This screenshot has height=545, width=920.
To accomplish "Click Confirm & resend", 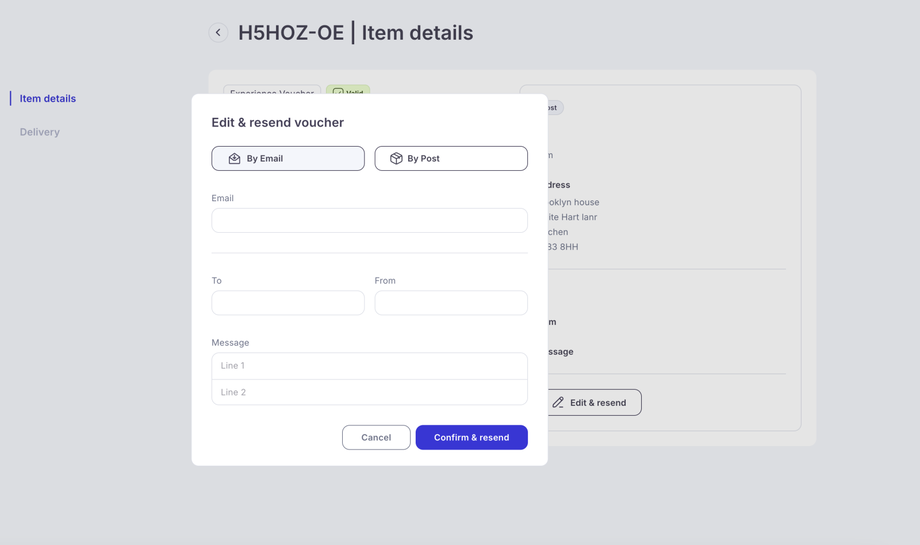I will [471, 438].
